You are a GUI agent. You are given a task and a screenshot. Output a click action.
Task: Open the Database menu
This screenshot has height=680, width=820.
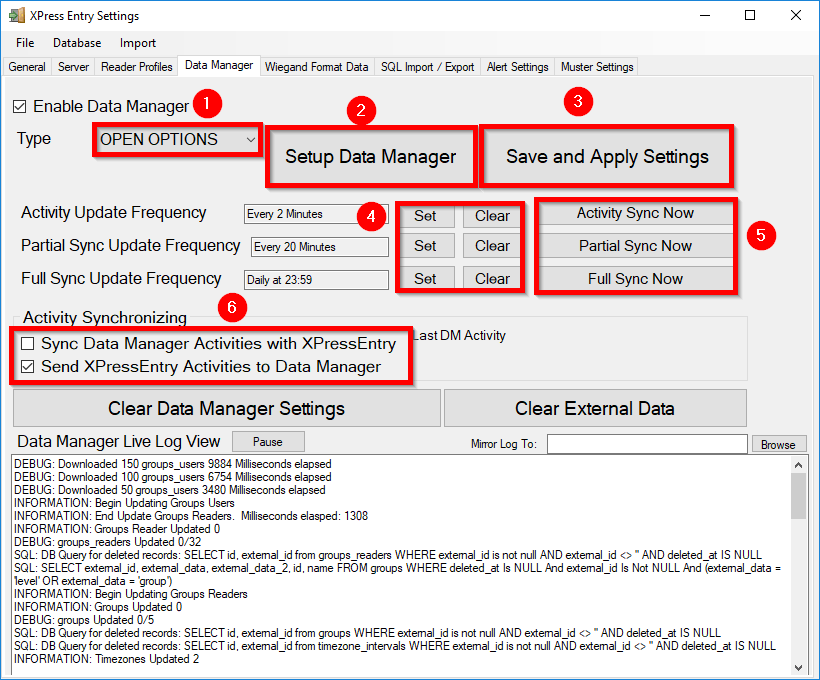tap(77, 43)
